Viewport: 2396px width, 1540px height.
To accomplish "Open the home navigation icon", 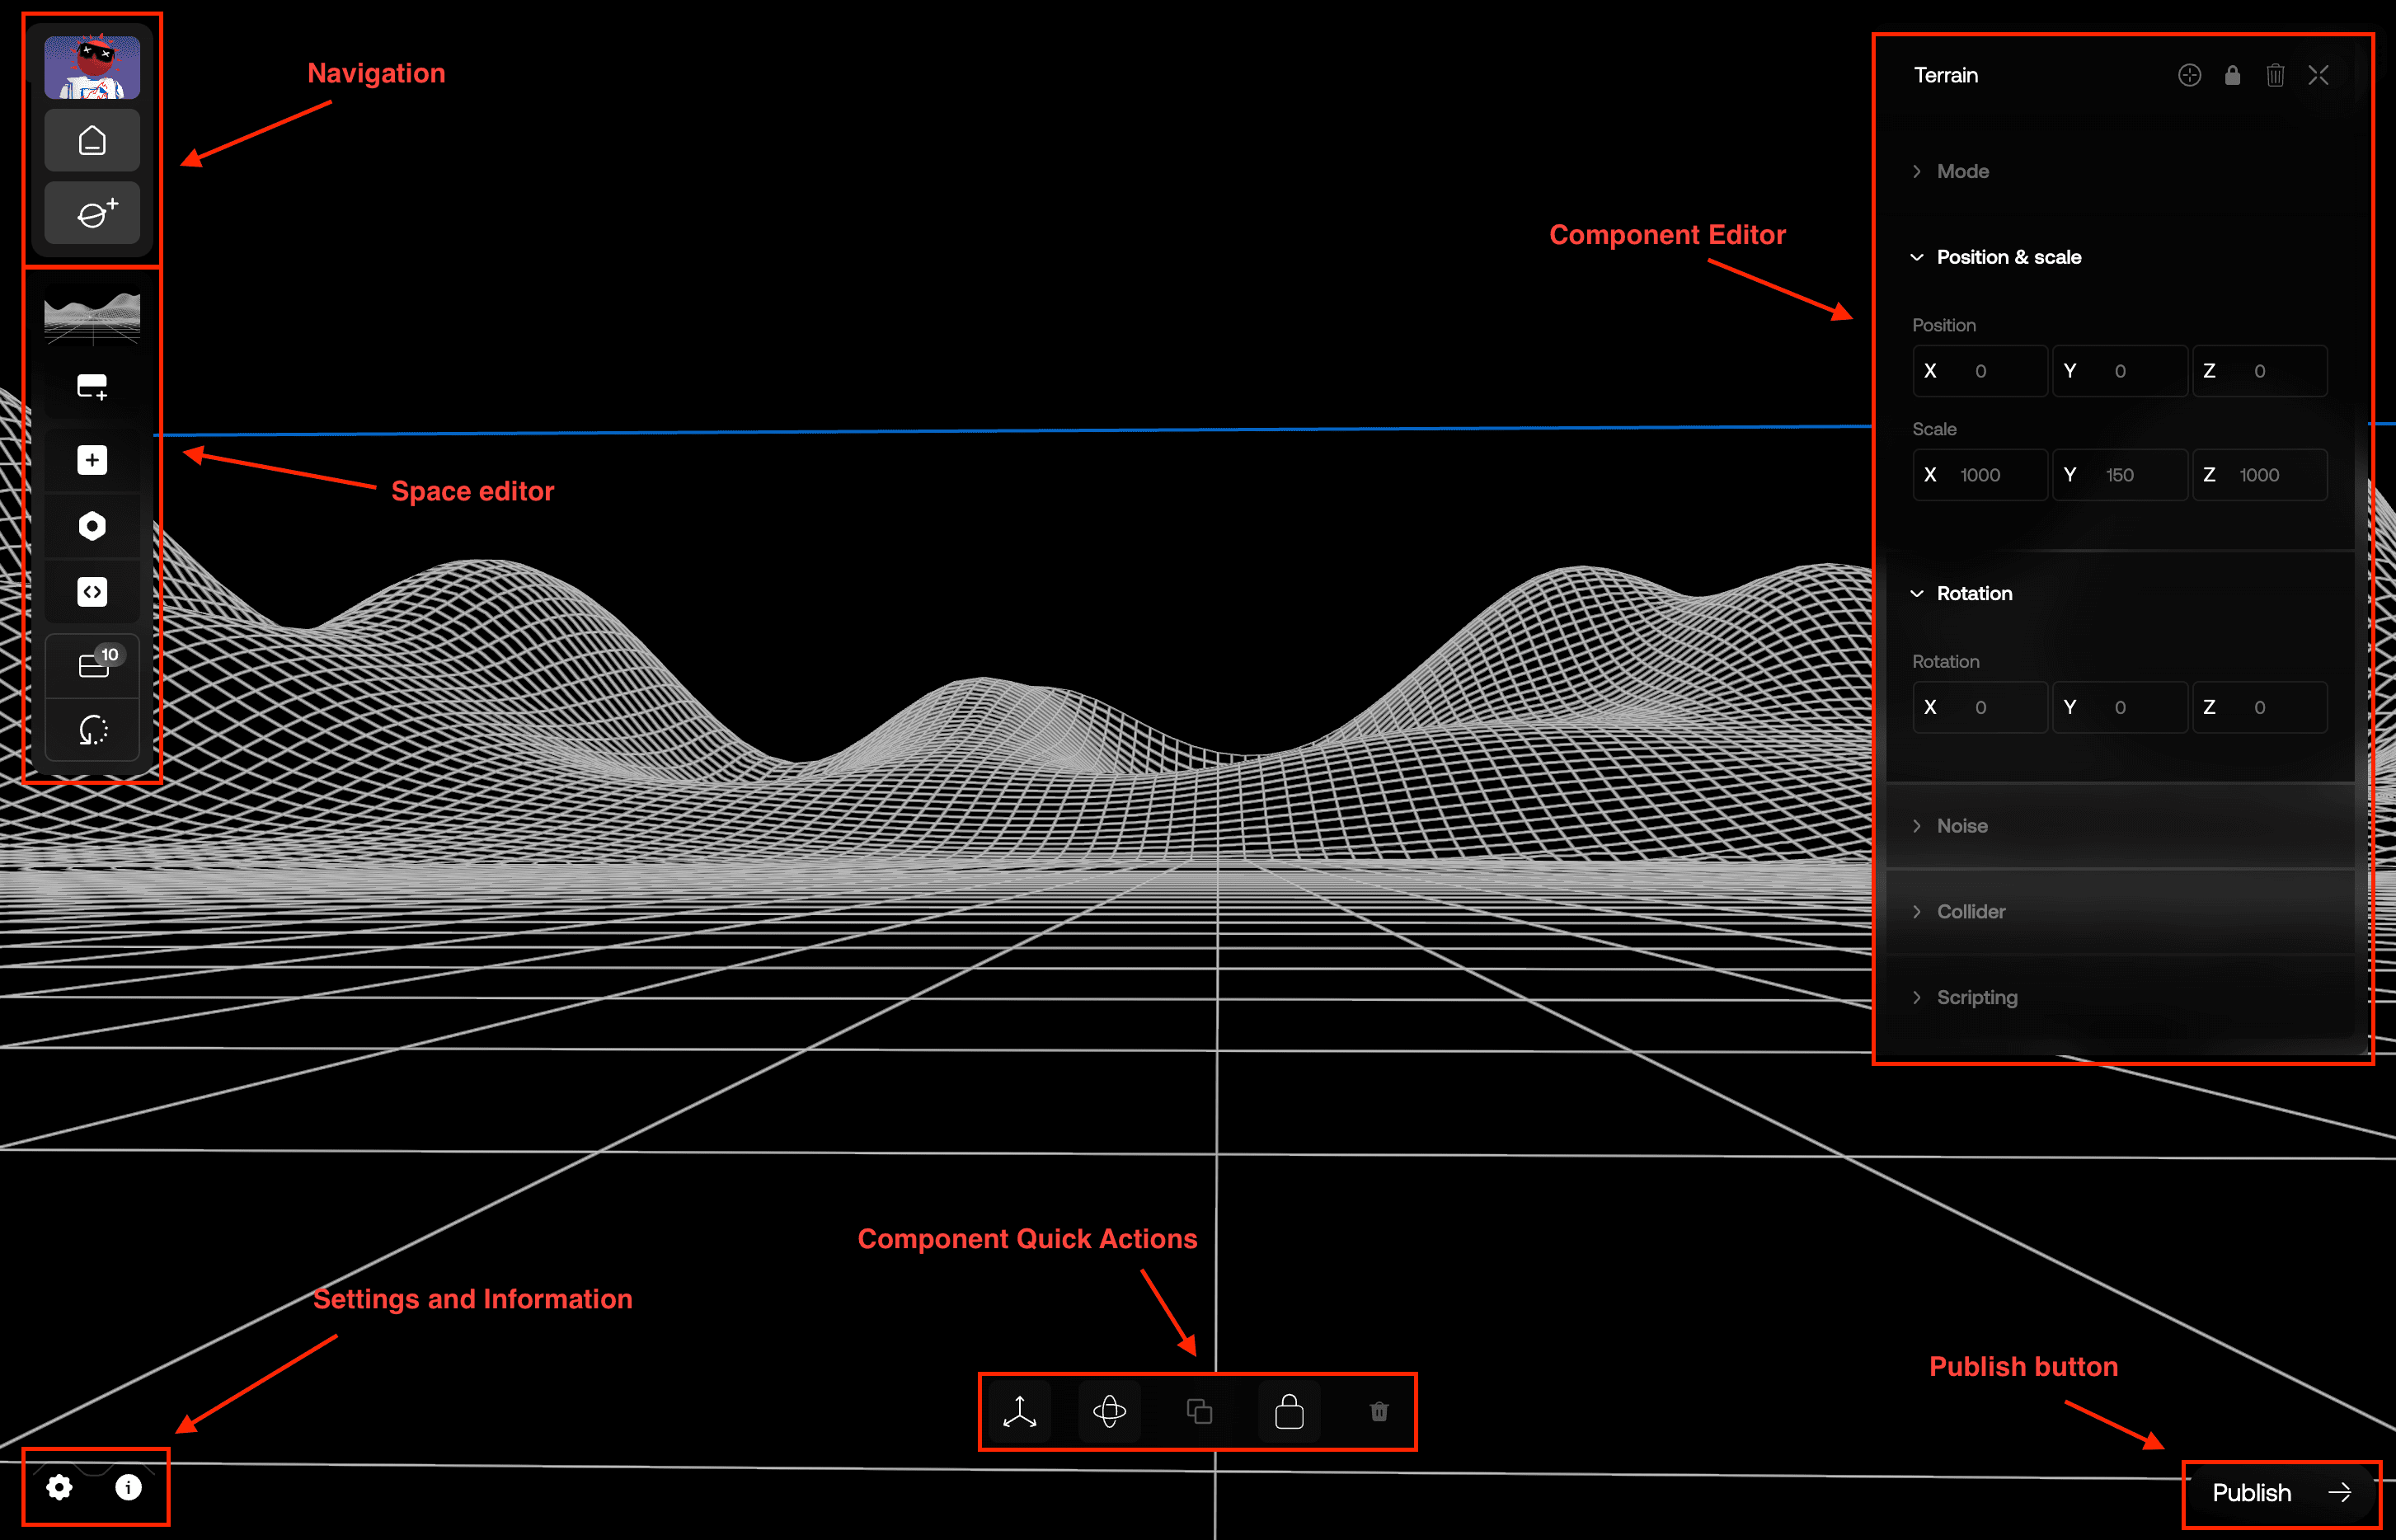I will pyautogui.click(x=92, y=141).
